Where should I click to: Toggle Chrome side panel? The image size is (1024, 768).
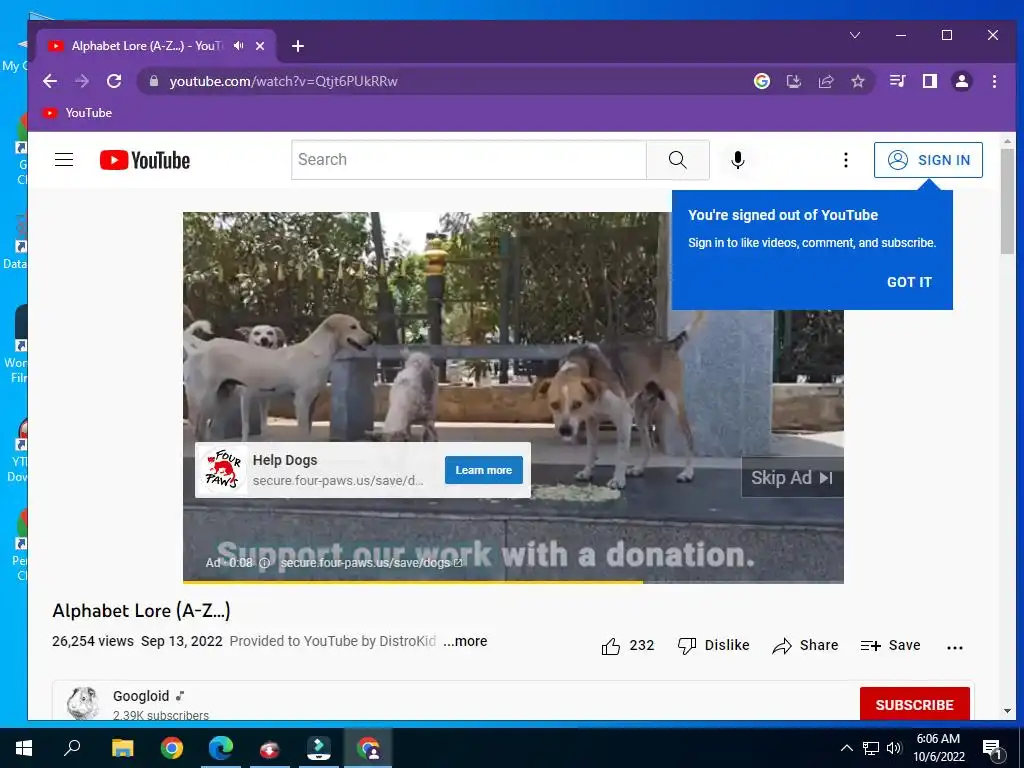930,81
